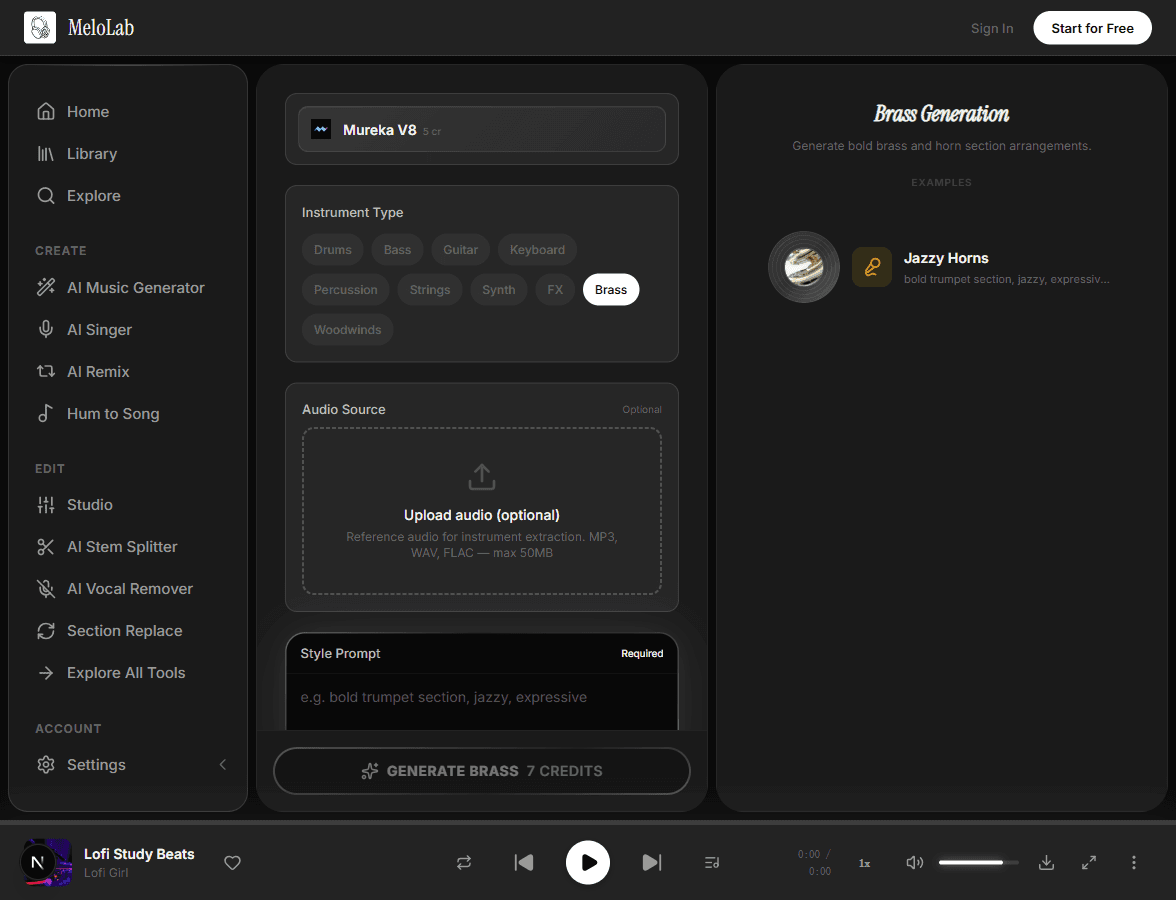Select Brass instrument type chip
The width and height of the screenshot is (1176, 900).
click(610, 290)
